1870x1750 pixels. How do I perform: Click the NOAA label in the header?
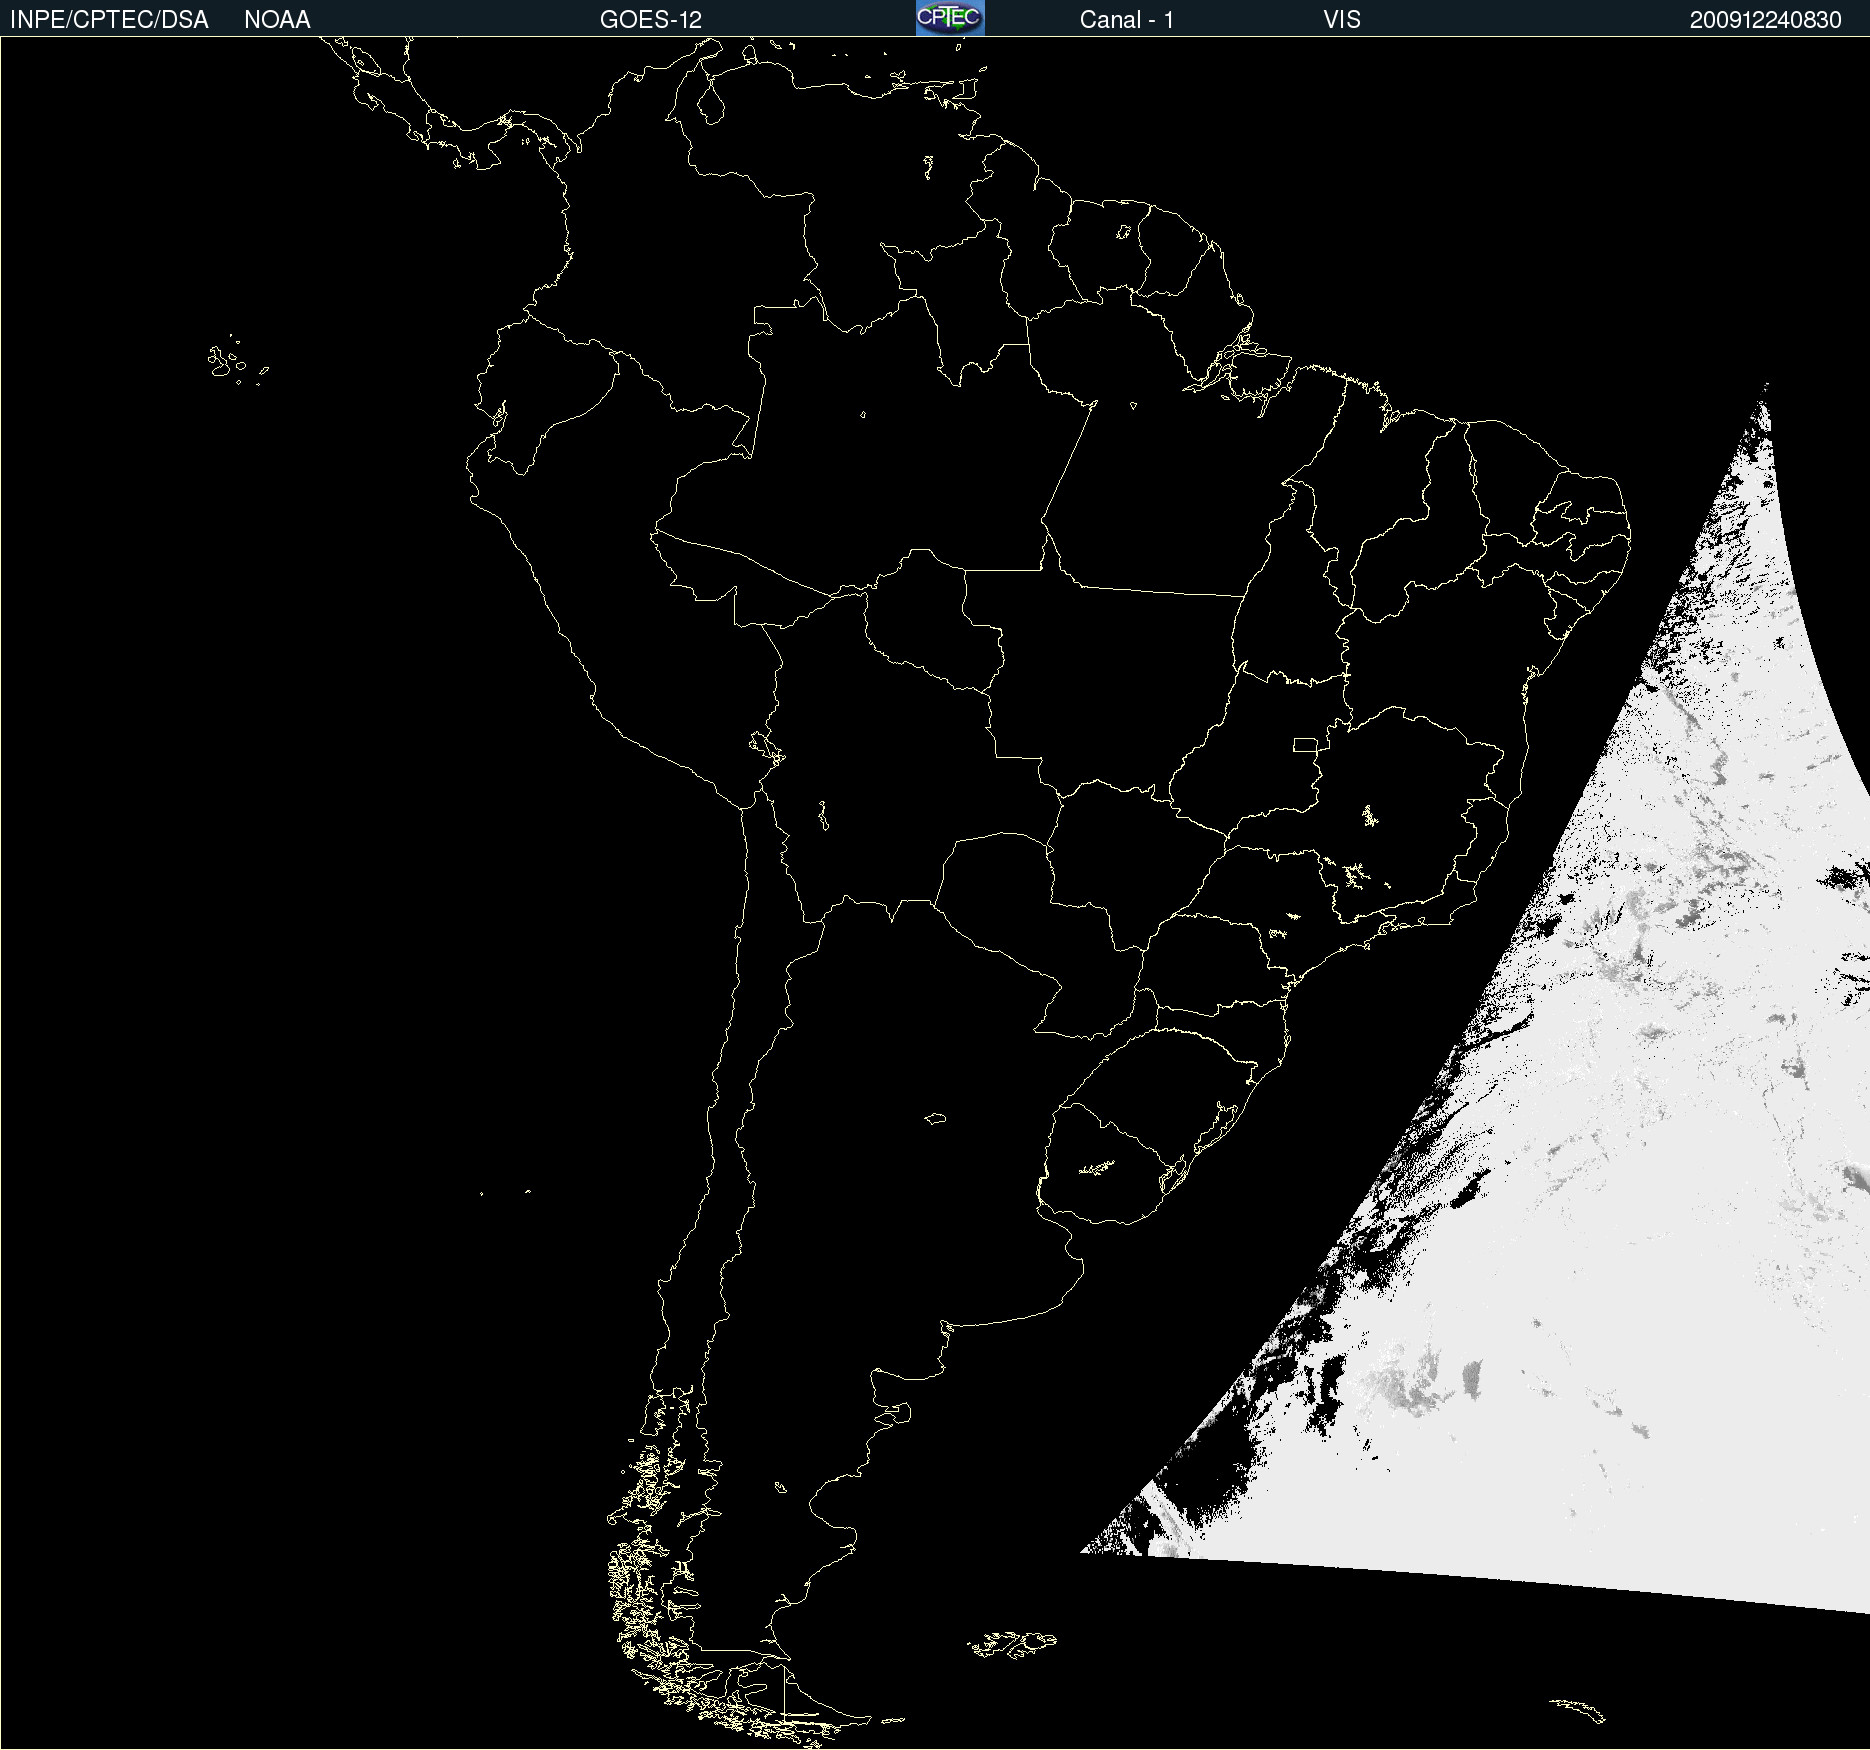[x=277, y=20]
